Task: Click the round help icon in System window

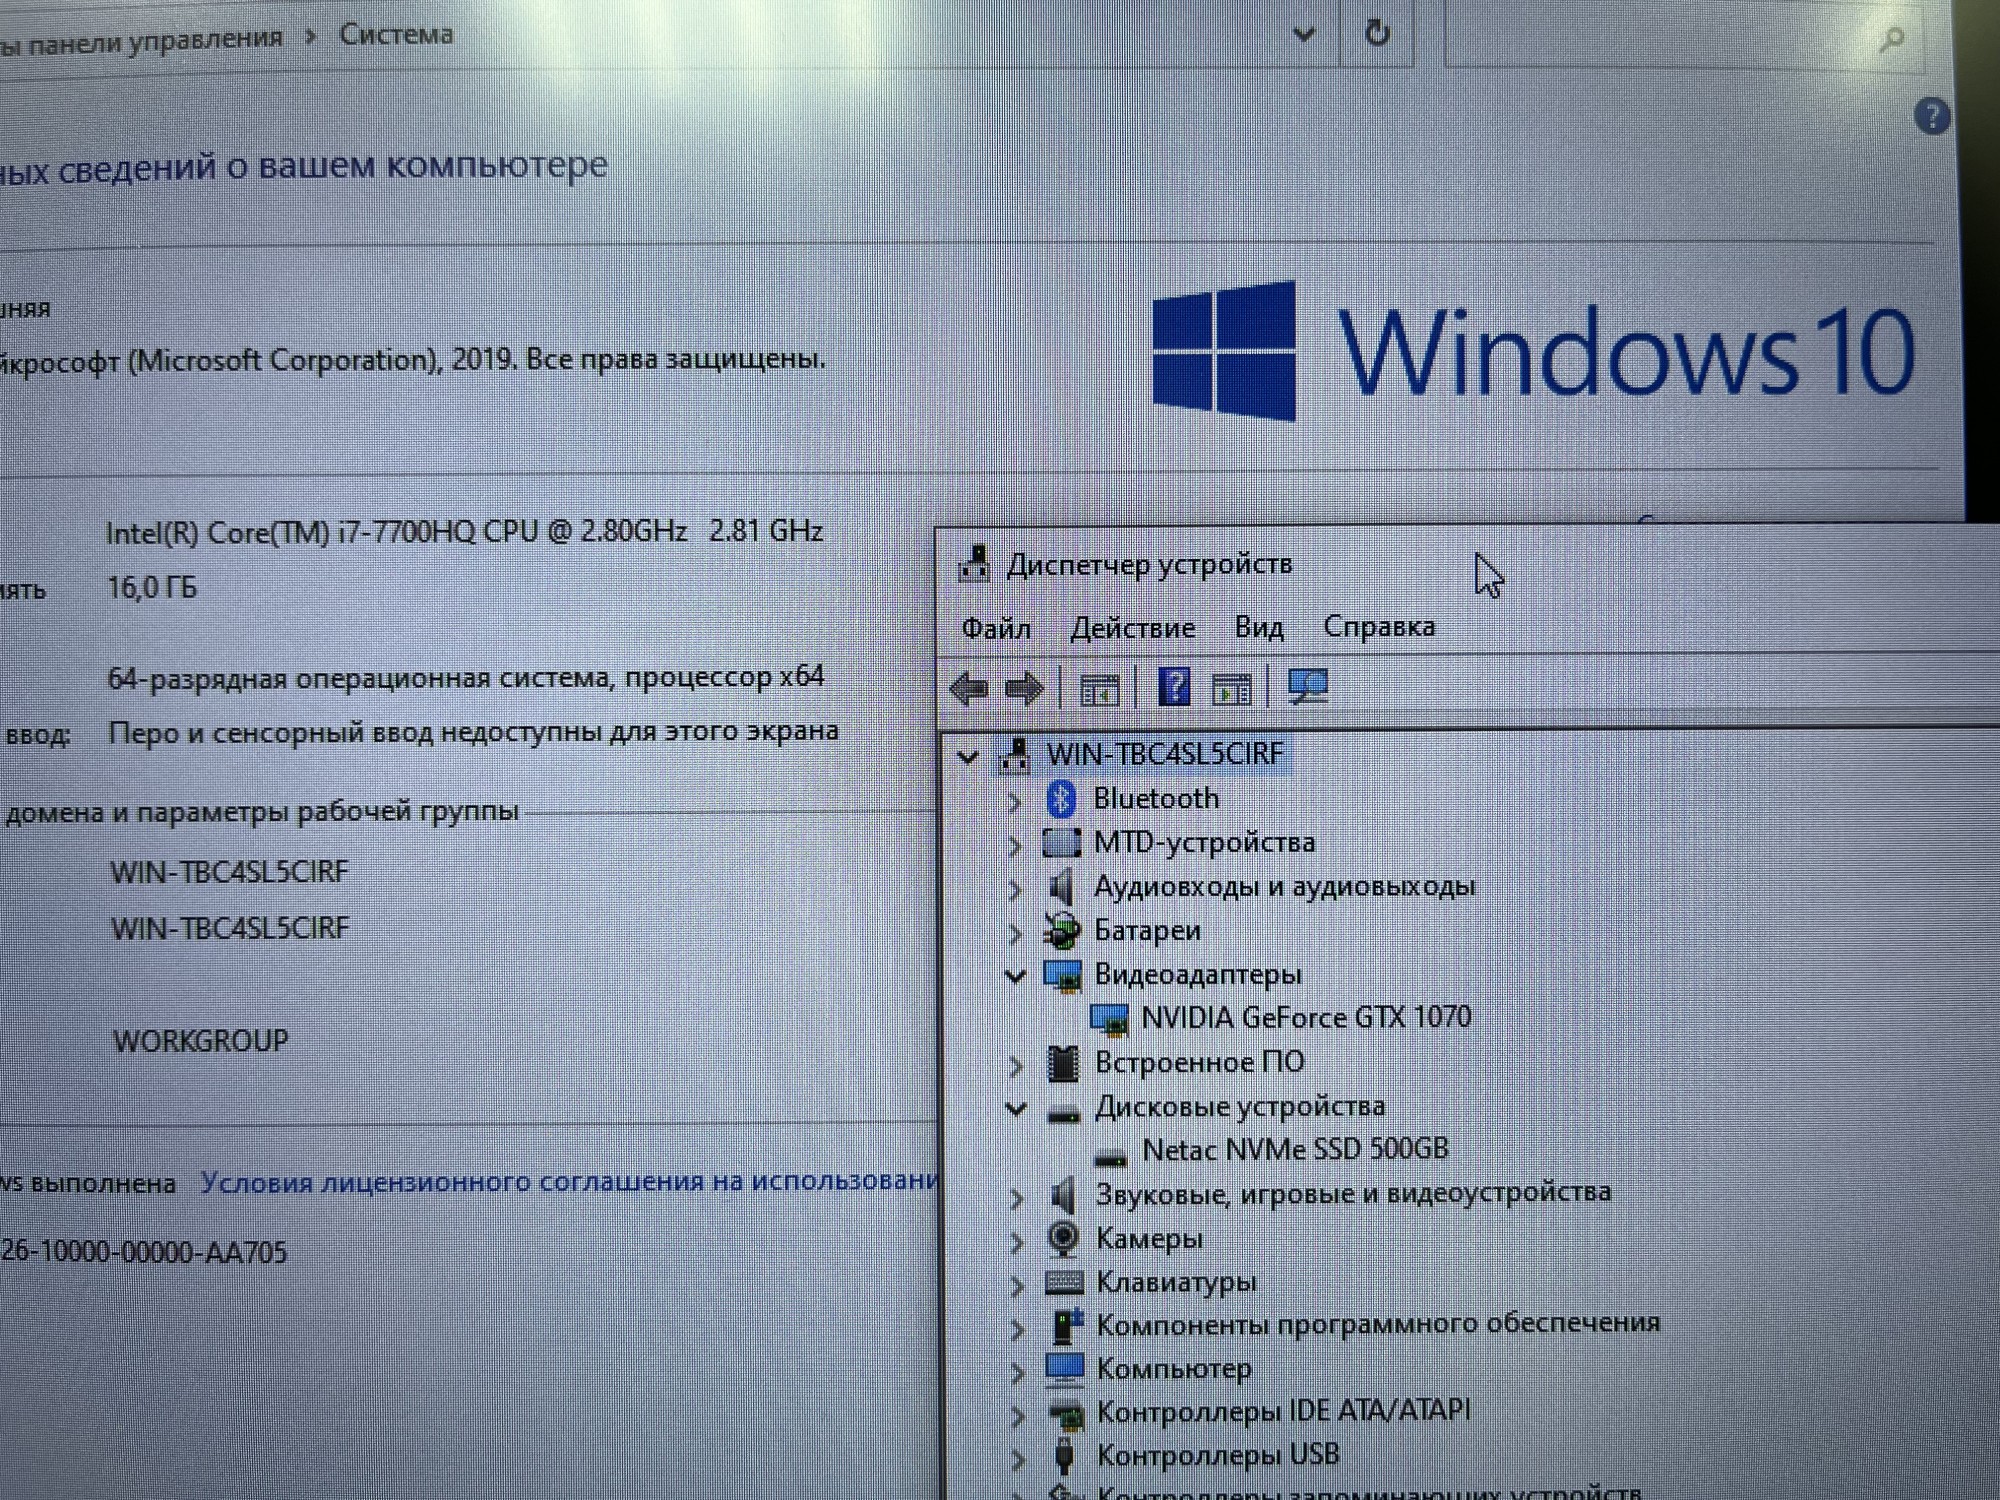Action: (x=1931, y=117)
